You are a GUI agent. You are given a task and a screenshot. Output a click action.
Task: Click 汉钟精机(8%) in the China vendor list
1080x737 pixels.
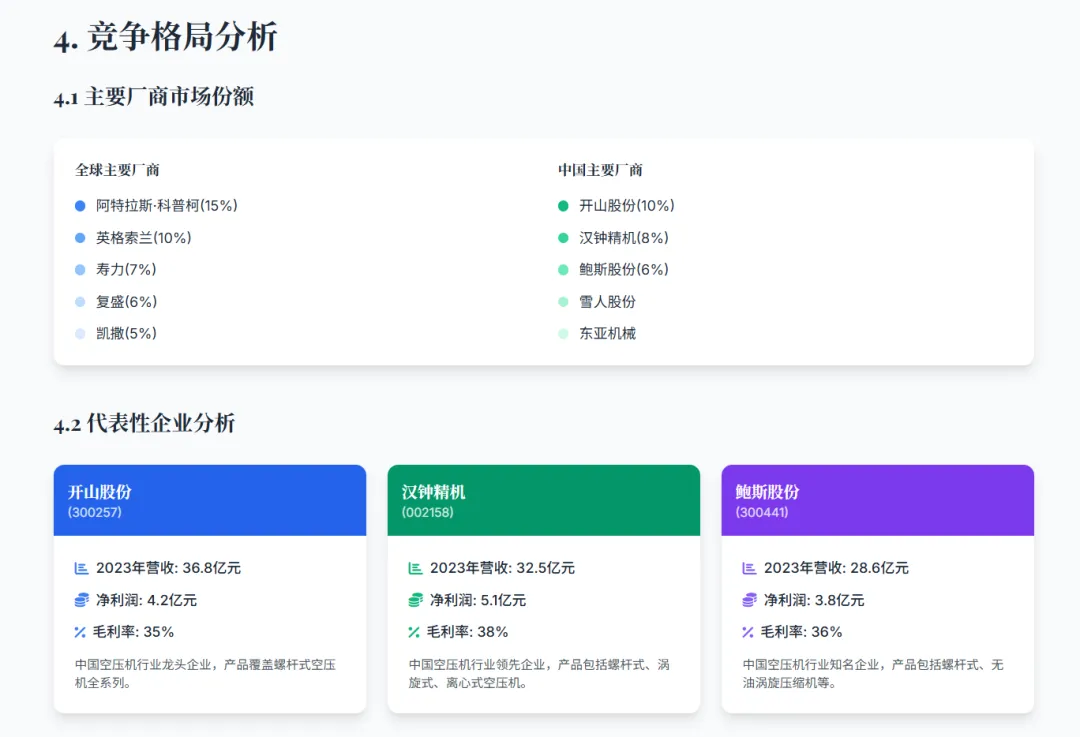624,238
